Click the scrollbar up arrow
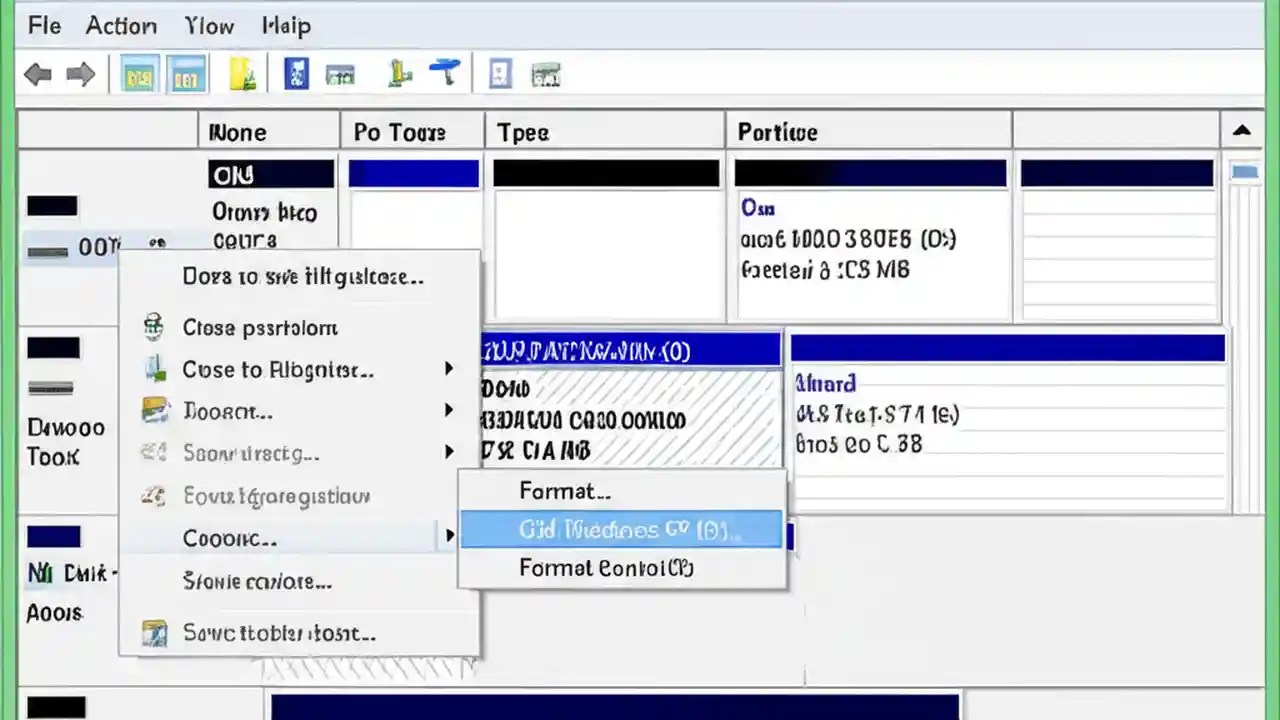Screen dimensions: 1280x720 1242,130
